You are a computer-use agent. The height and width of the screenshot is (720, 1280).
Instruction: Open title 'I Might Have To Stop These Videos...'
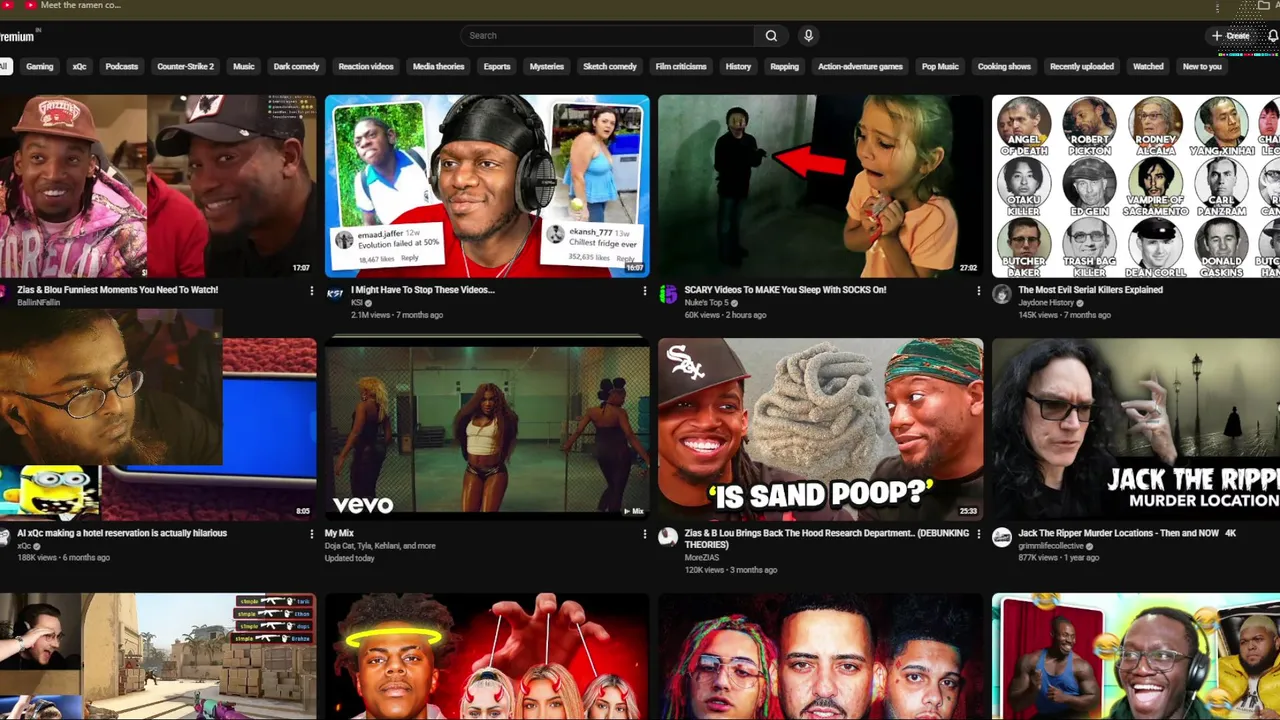tap(423, 290)
